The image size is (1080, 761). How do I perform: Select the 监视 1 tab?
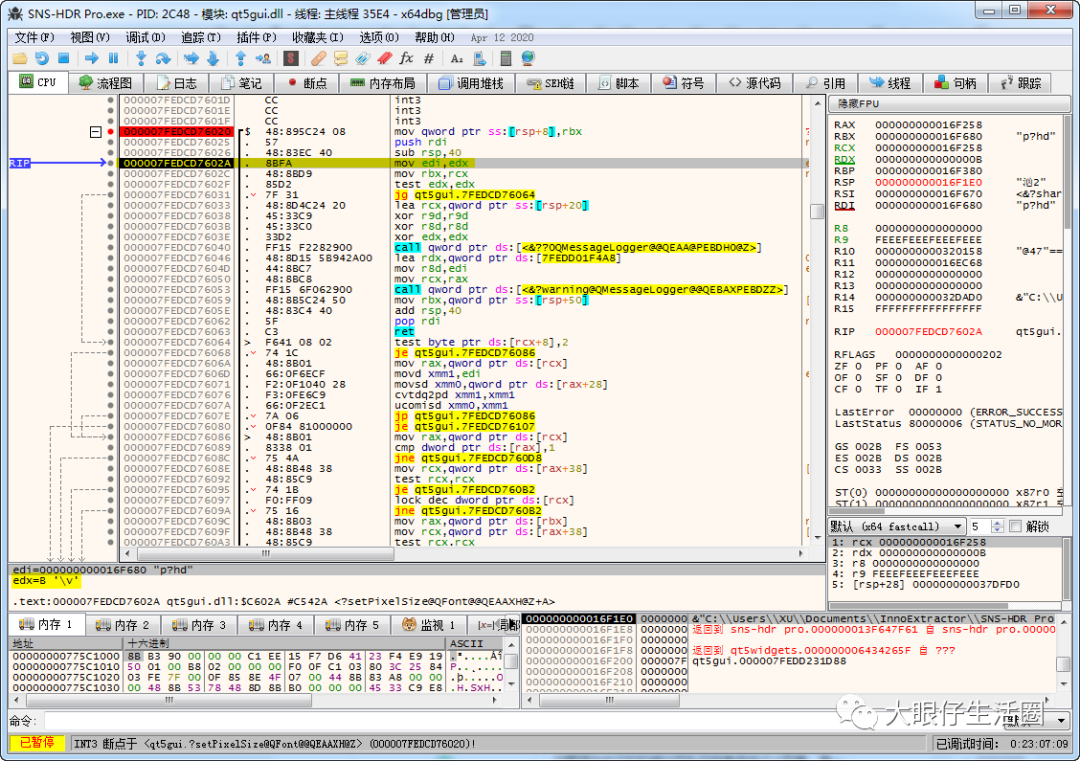(428, 625)
